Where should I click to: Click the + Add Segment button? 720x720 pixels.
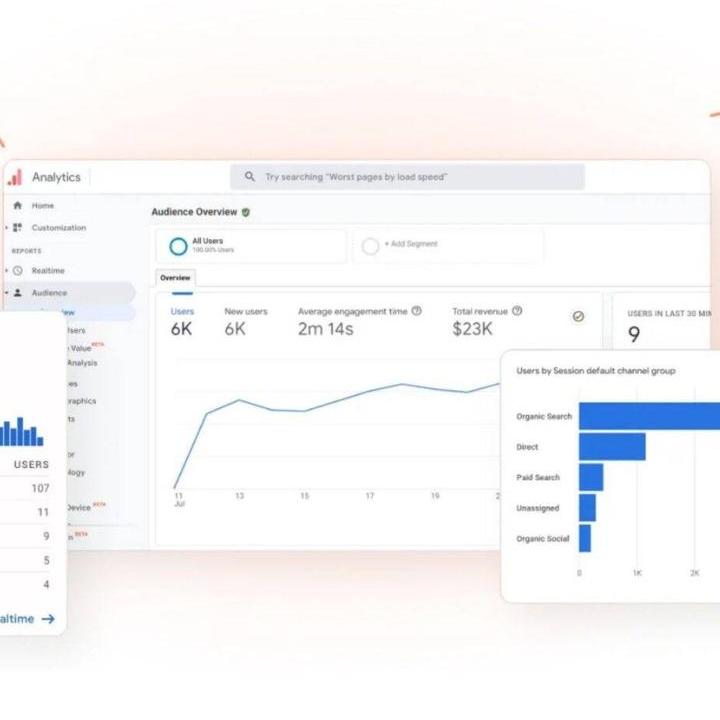coord(411,244)
